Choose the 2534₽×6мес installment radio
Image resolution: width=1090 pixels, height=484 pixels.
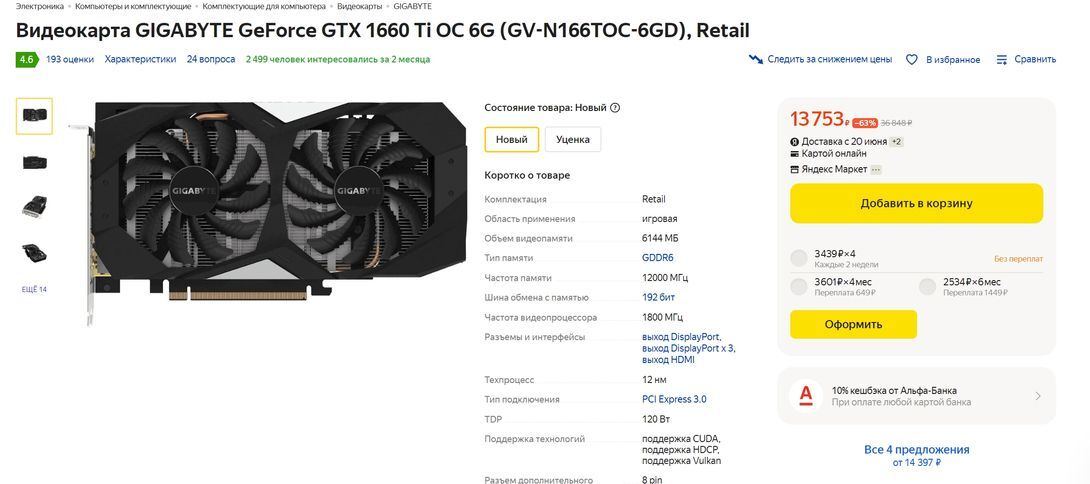tap(927, 287)
